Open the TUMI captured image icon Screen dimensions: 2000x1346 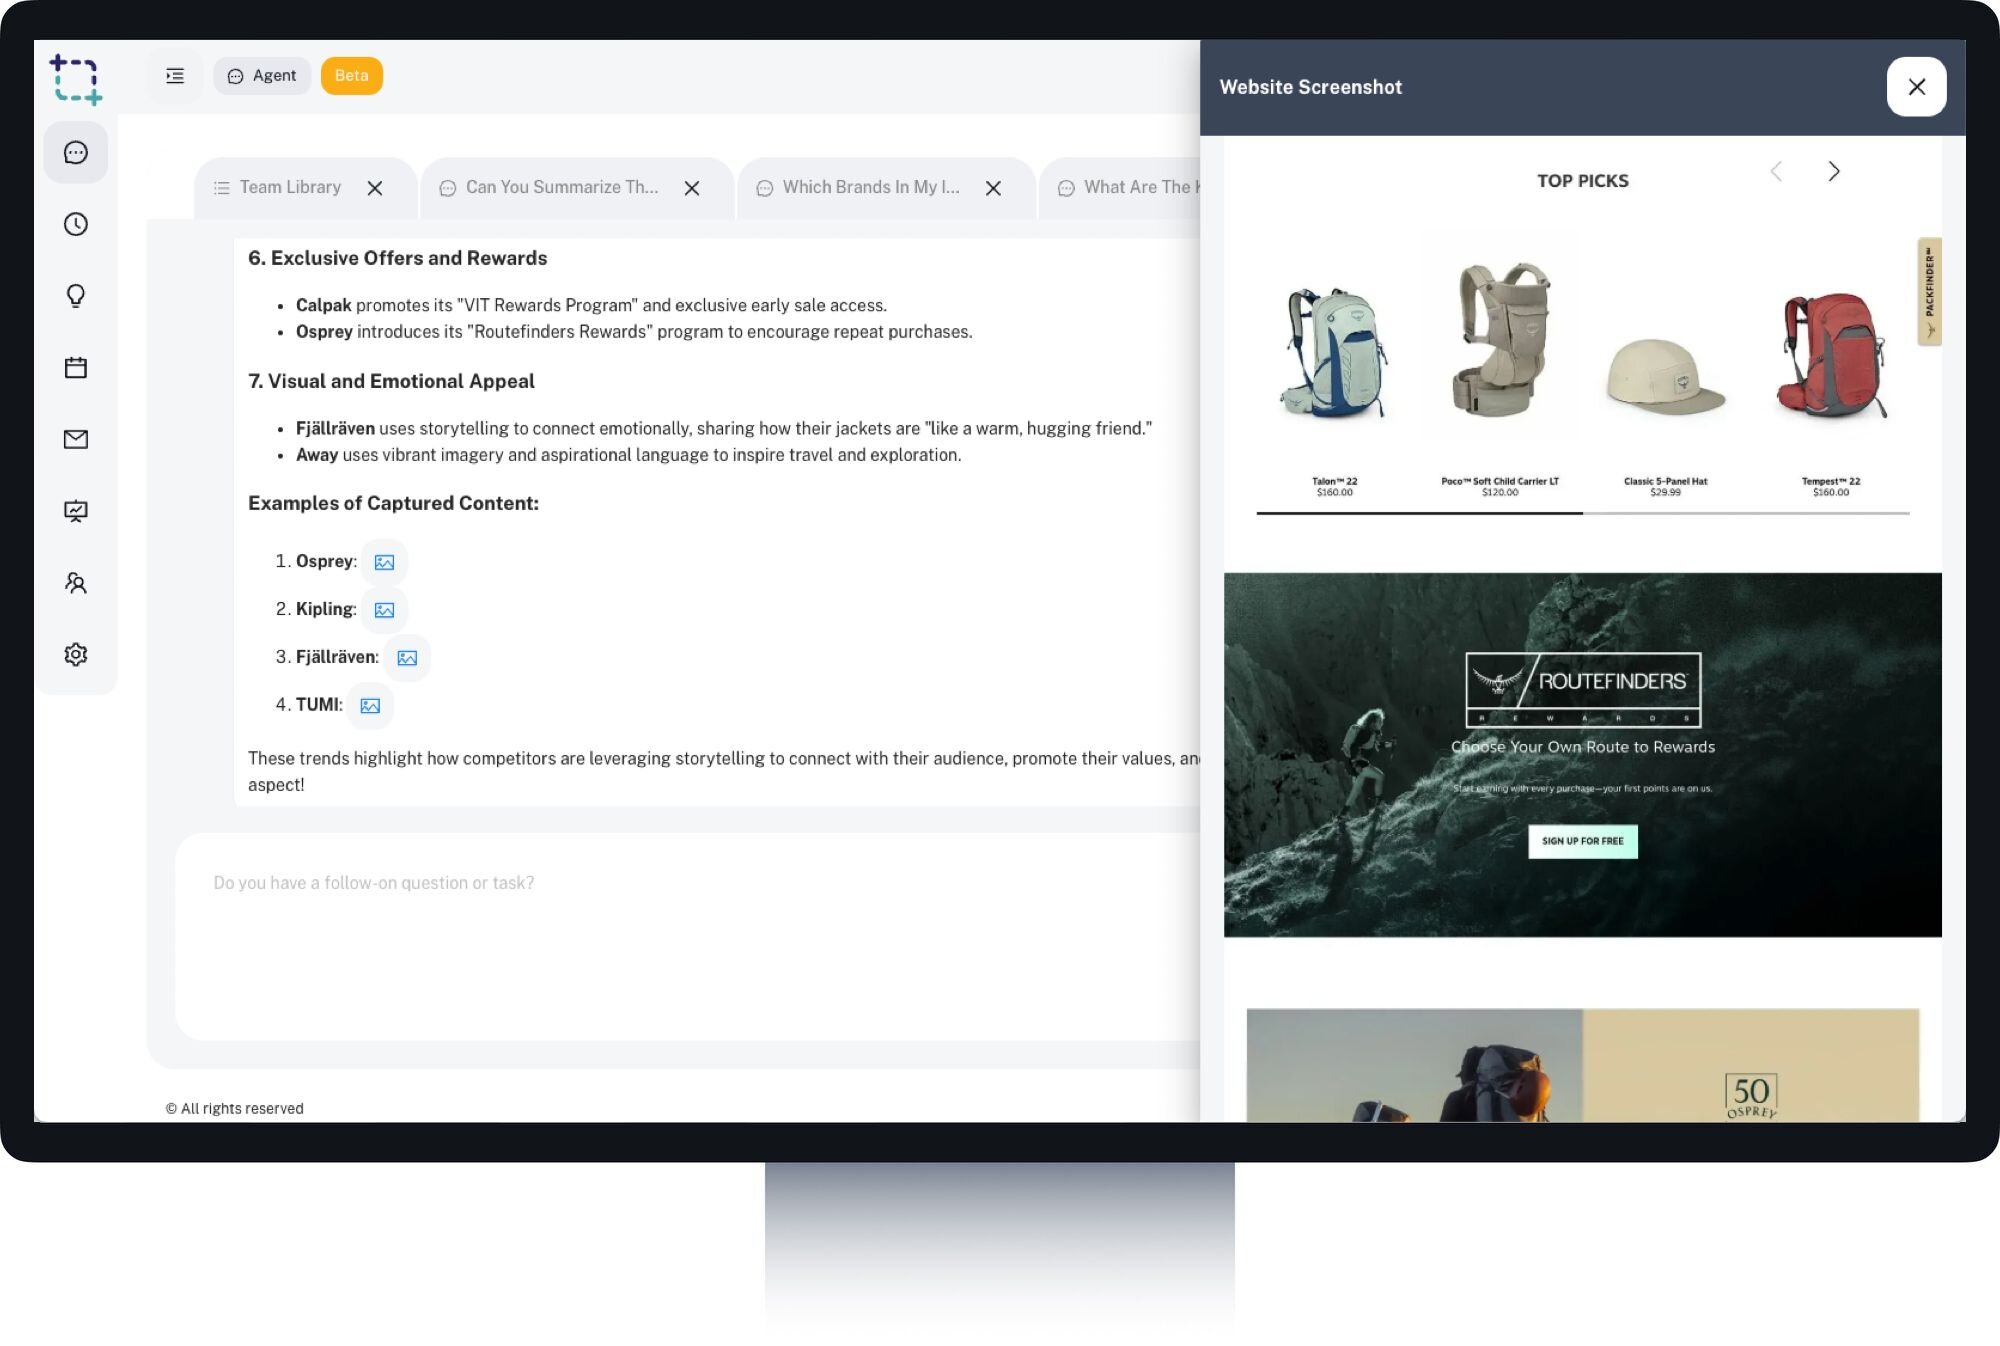(x=370, y=706)
